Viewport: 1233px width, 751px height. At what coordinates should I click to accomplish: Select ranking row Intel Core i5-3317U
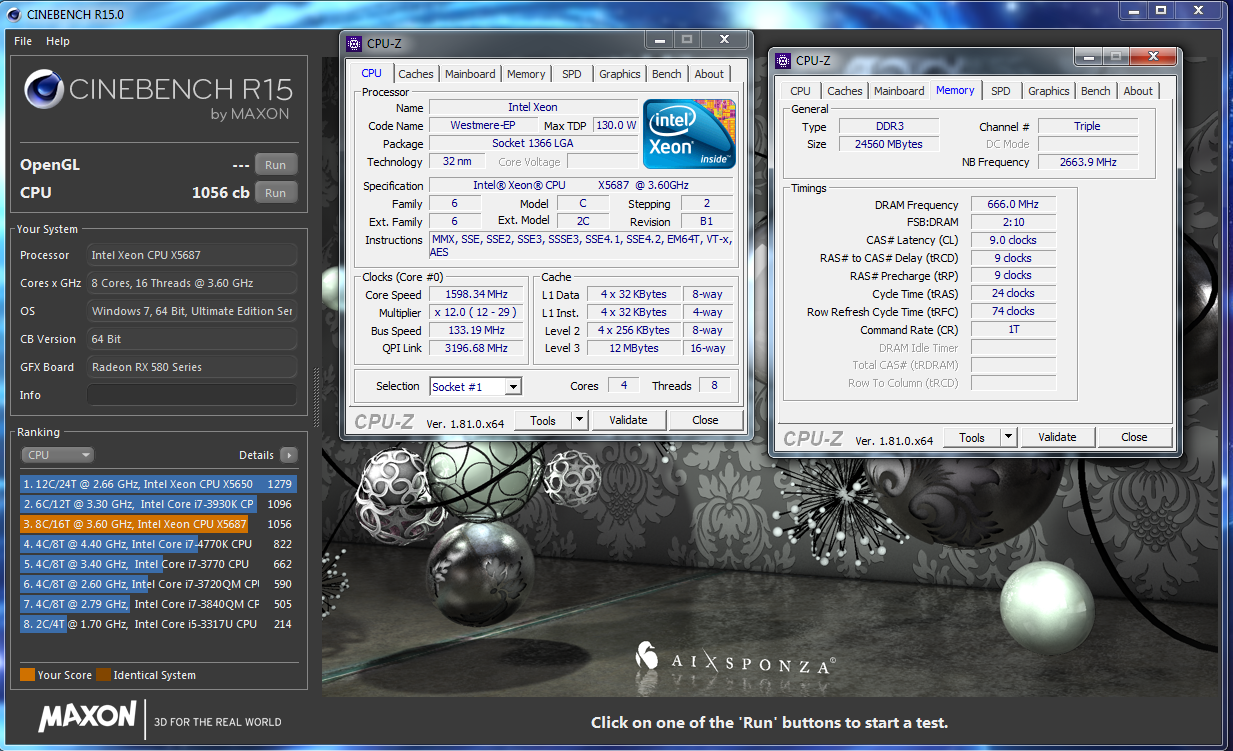(158, 624)
